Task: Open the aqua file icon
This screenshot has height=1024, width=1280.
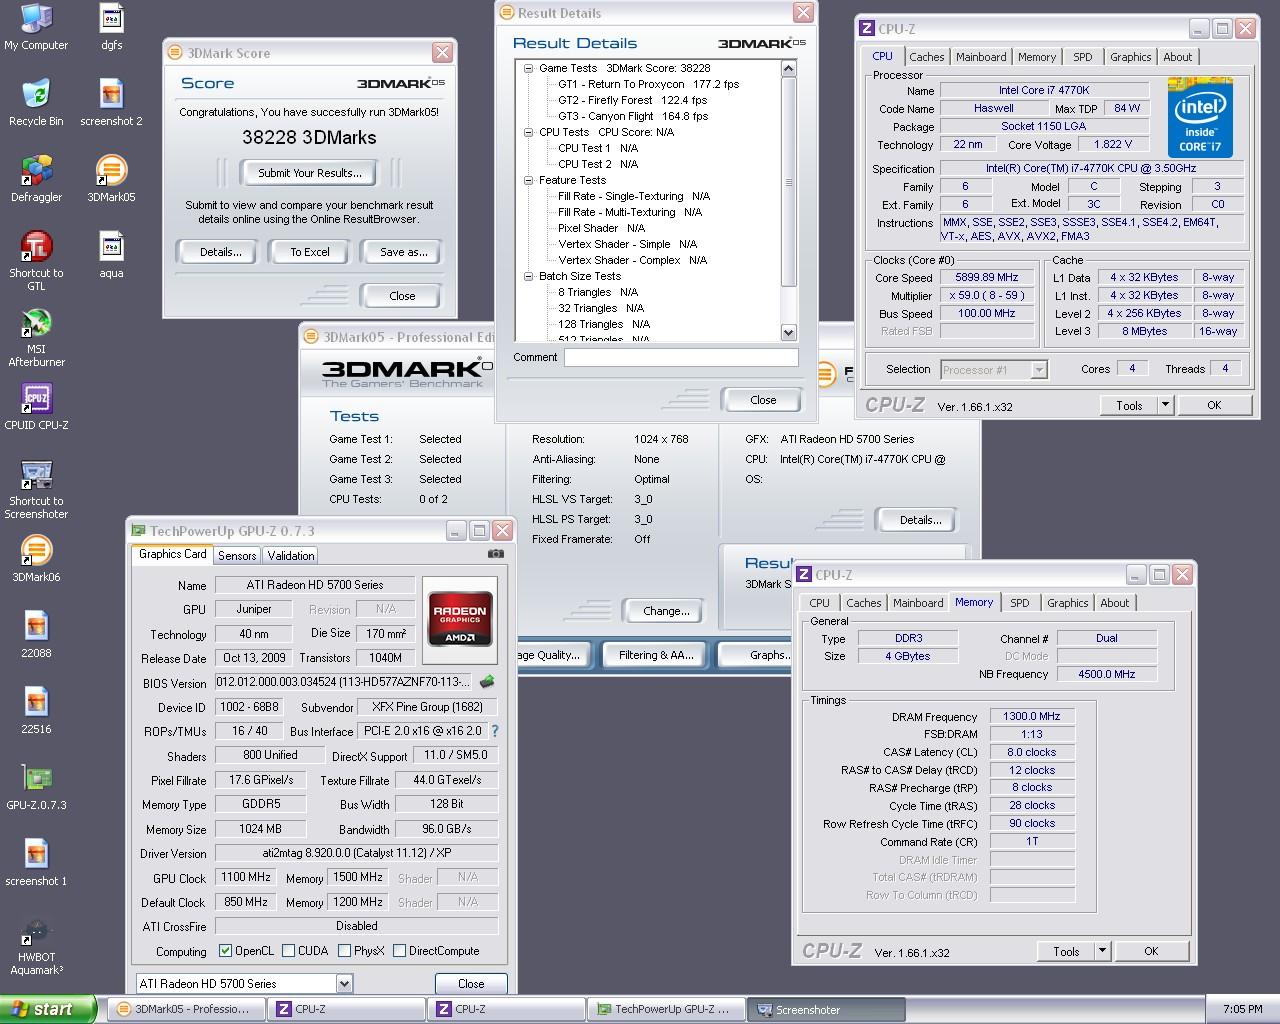Action: tap(112, 255)
